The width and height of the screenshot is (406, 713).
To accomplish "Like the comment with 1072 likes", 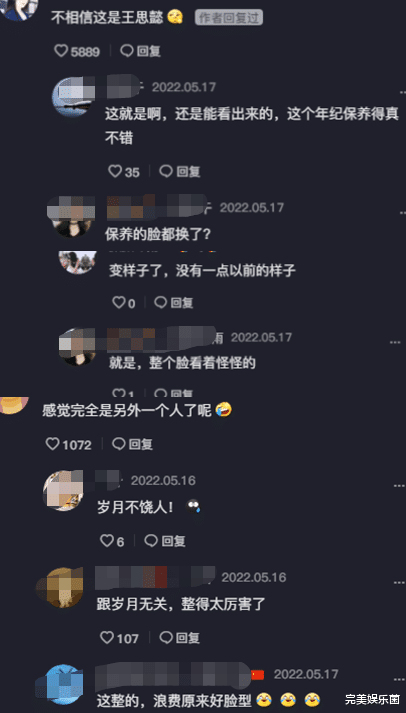I will tap(52, 444).
